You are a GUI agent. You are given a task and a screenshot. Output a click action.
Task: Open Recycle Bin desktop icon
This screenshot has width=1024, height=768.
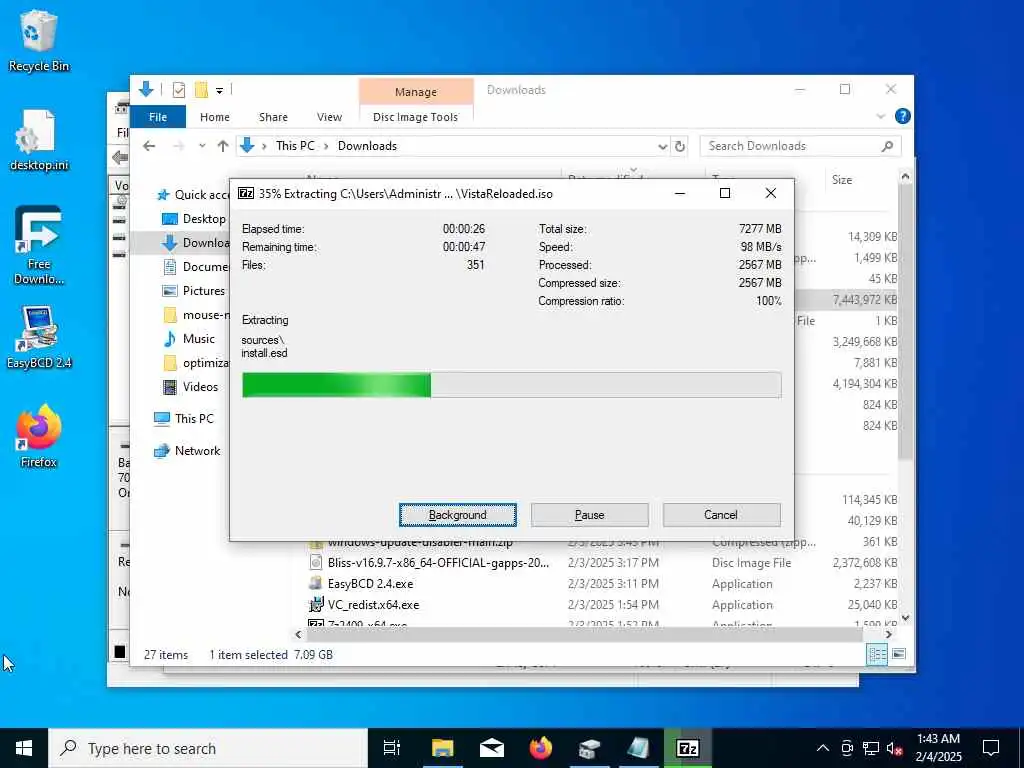[x=39, y=41]
